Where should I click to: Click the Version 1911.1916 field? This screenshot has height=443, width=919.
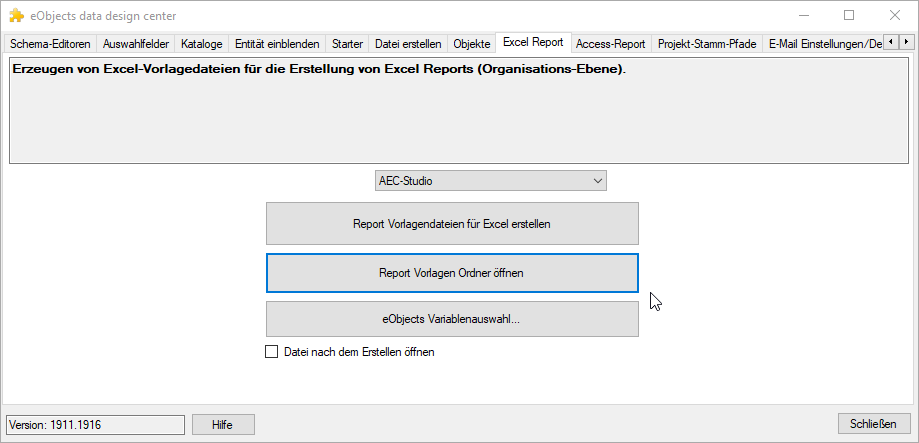click(x=96, y=425)
